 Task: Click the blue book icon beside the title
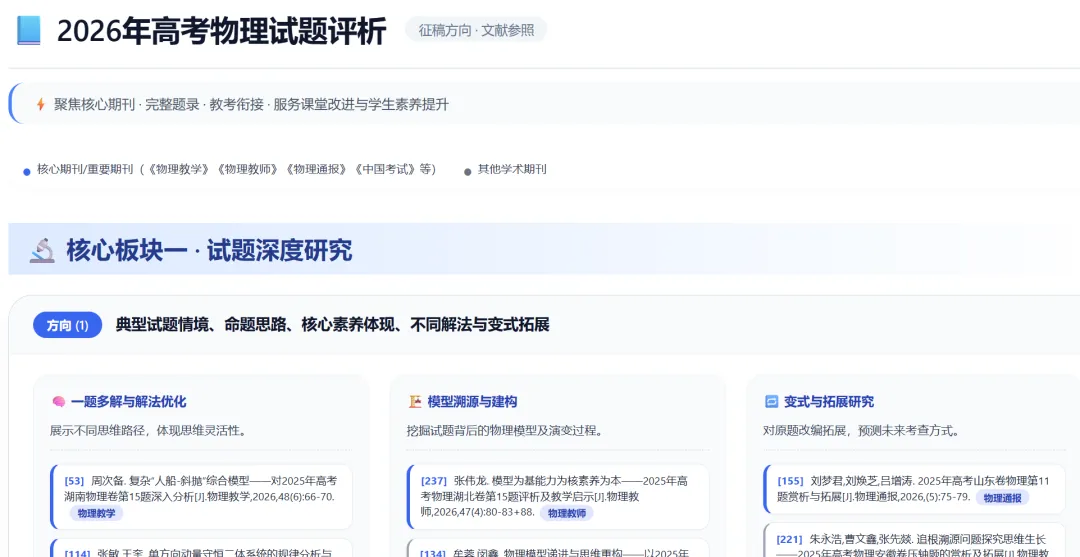[28, 31]
